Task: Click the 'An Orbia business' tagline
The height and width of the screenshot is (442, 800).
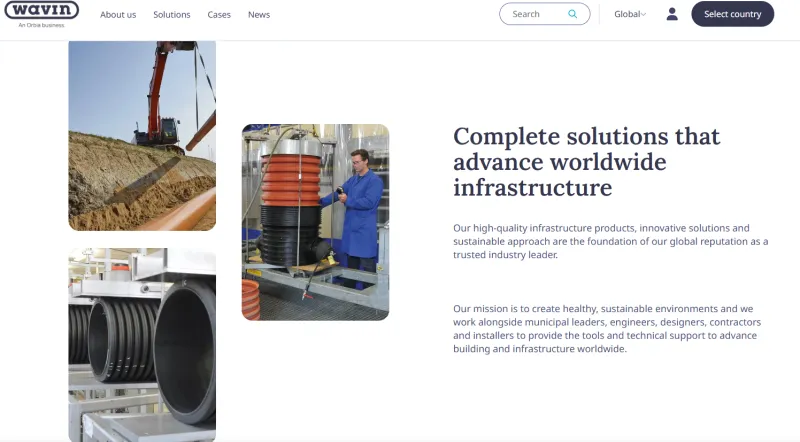Action: coord(41,25)
